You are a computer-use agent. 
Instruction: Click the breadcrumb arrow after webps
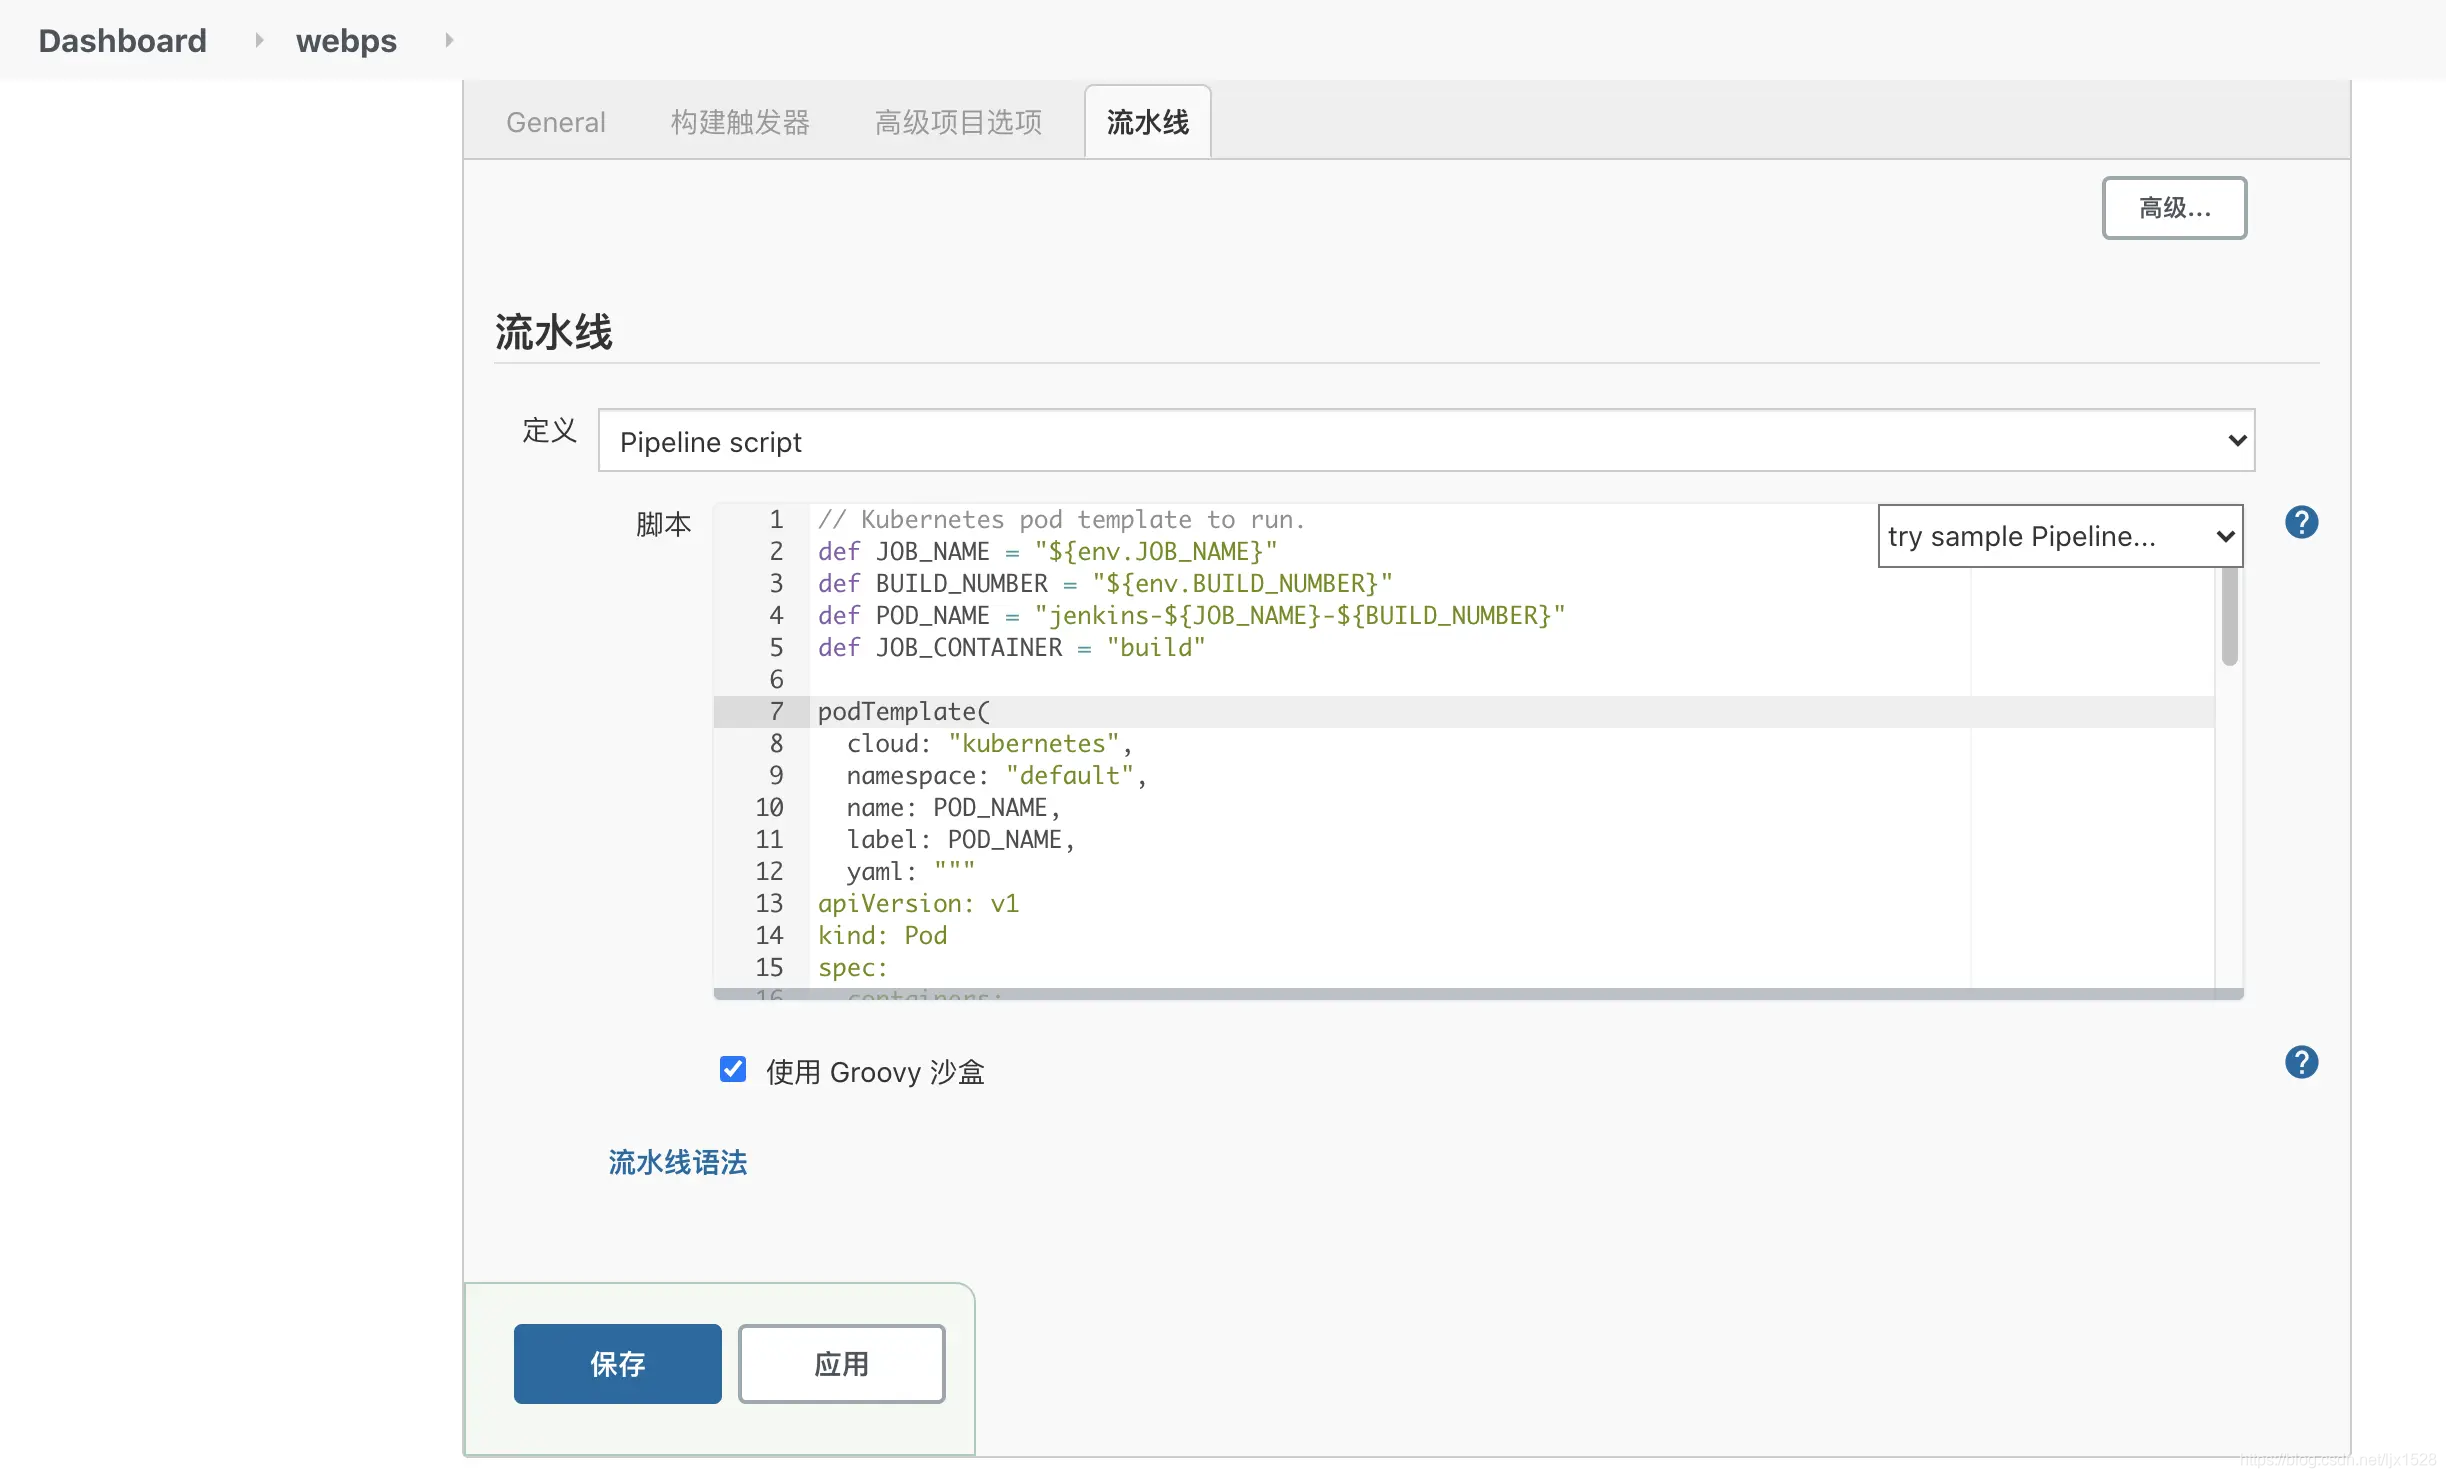tap(449, 40)
